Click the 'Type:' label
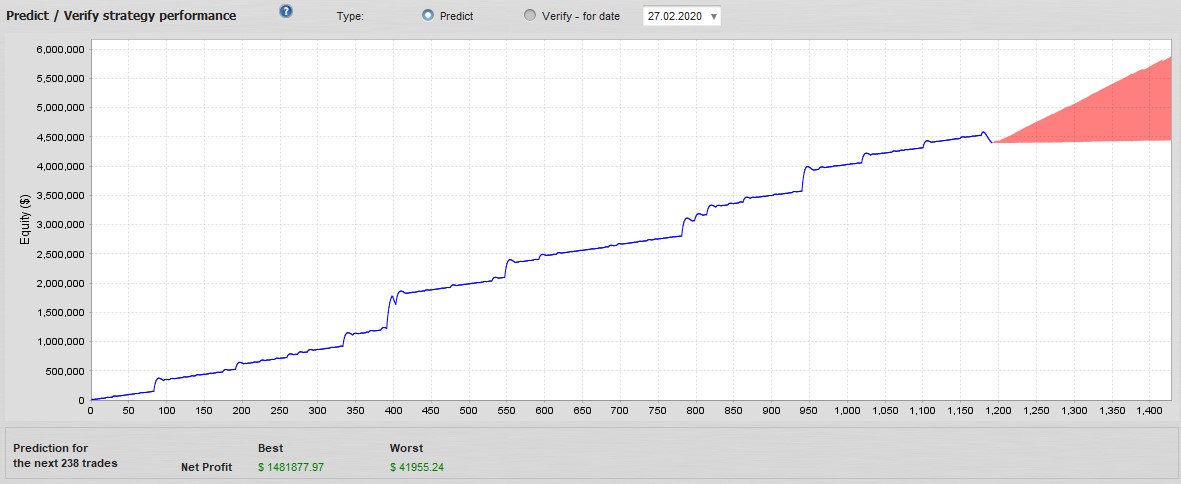This screenshot has height=484, width=1181. point(349,16)
